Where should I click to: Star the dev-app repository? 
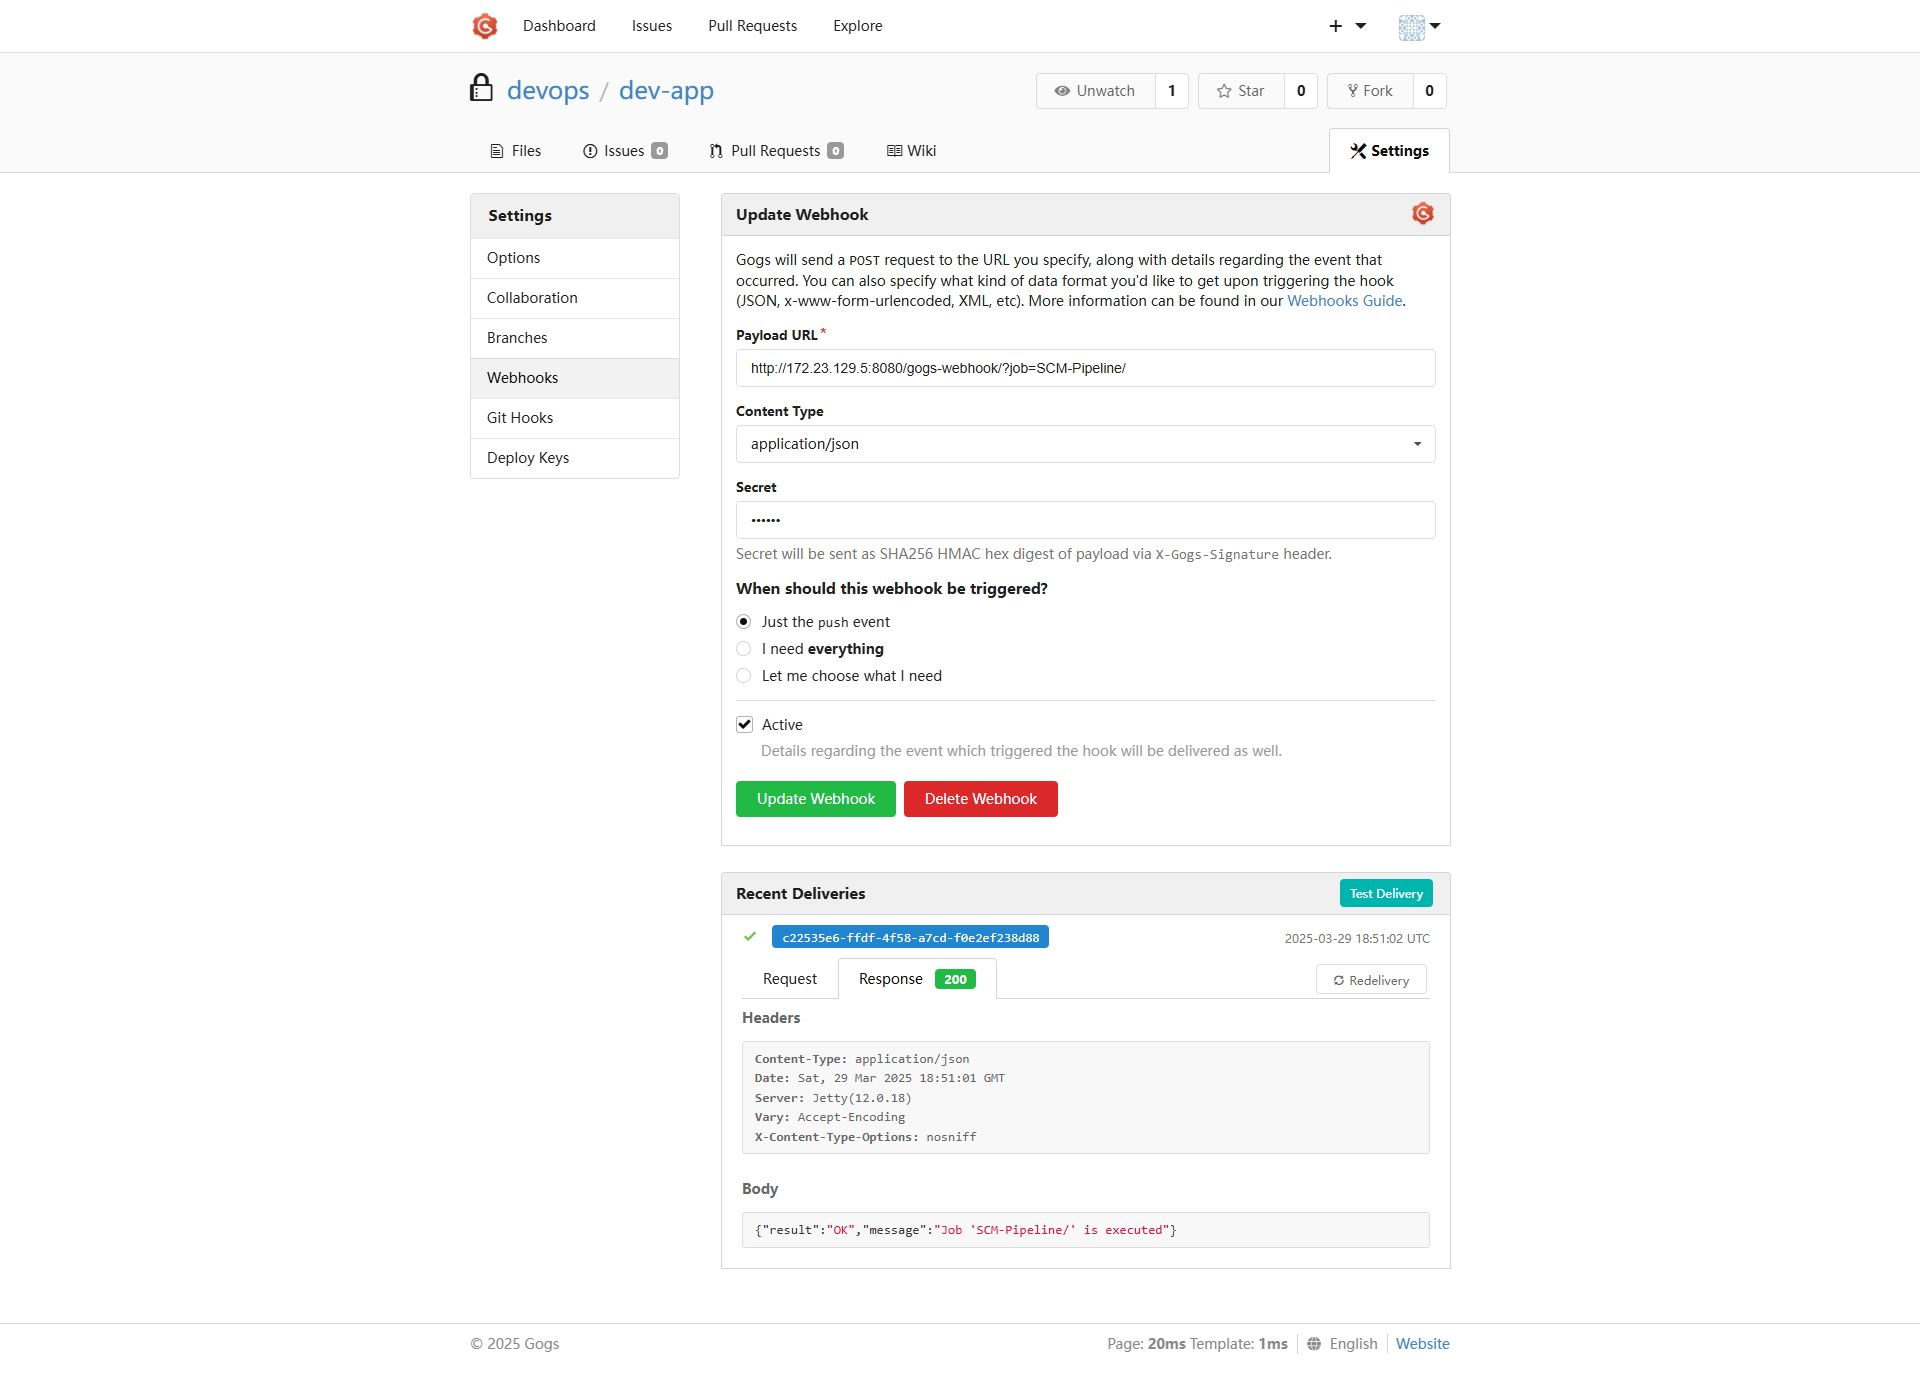1241,91
